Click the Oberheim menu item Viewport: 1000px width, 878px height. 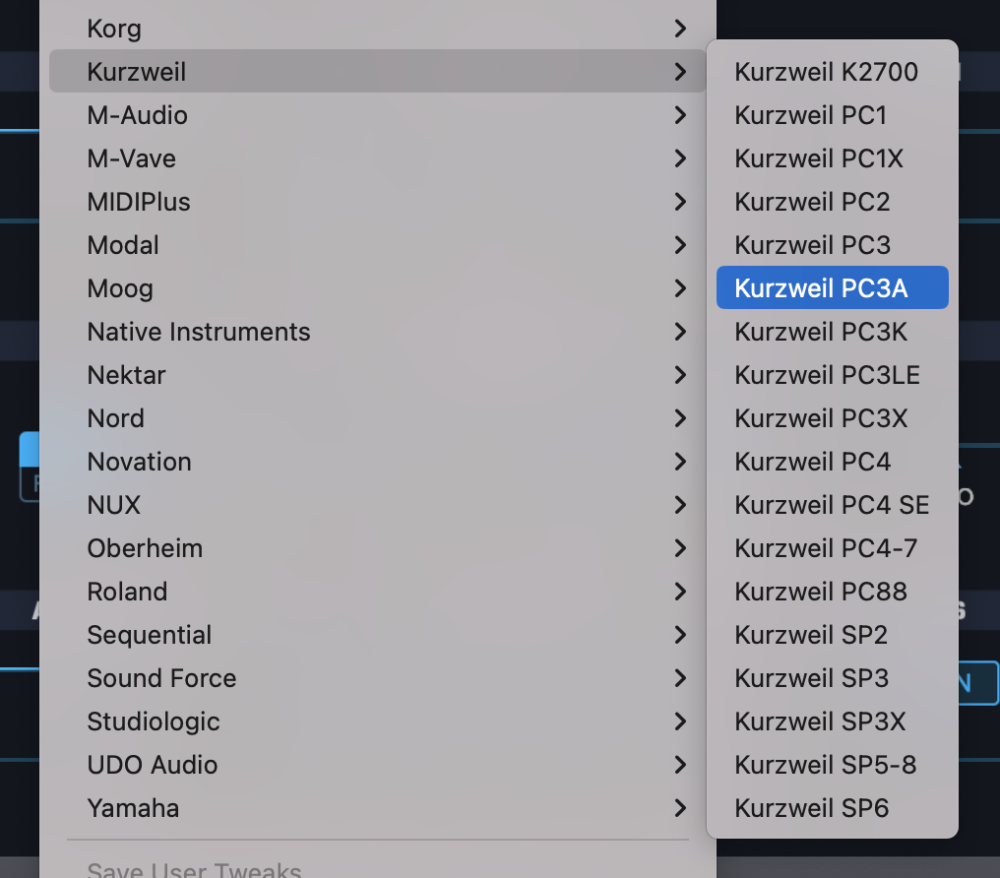click(x=145, y=549)
